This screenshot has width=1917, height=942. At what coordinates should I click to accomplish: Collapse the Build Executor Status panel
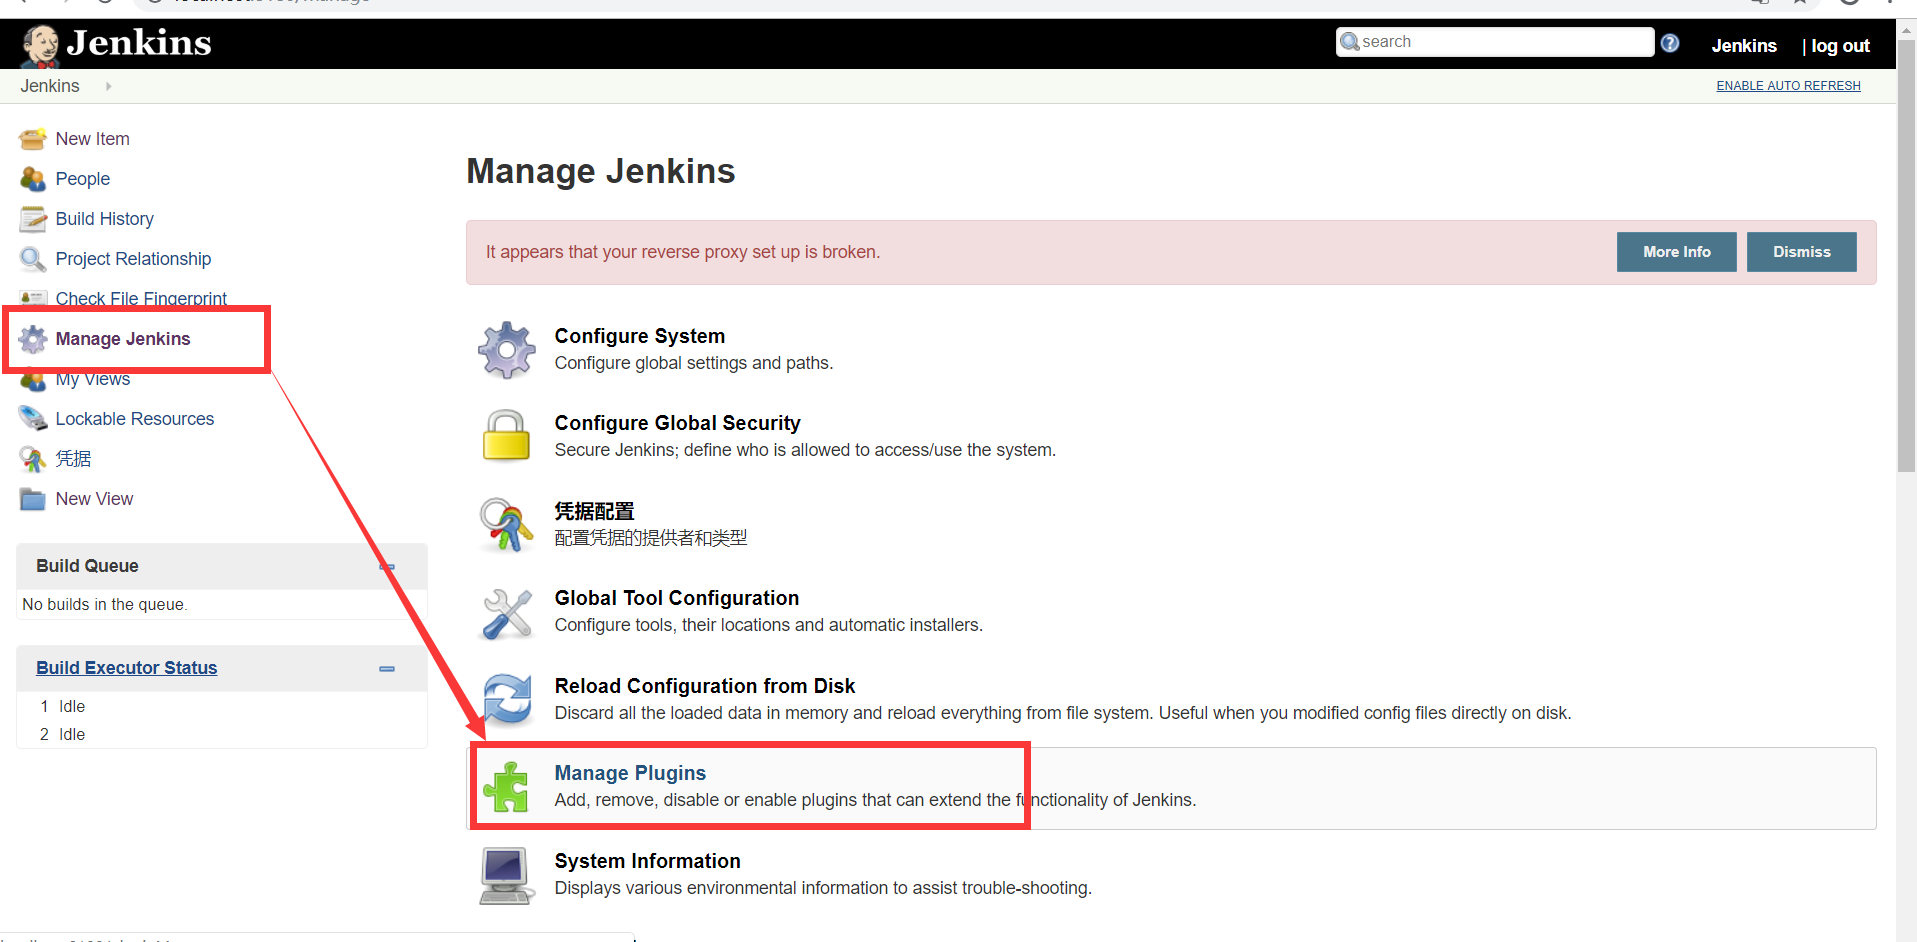coord(387,669)
